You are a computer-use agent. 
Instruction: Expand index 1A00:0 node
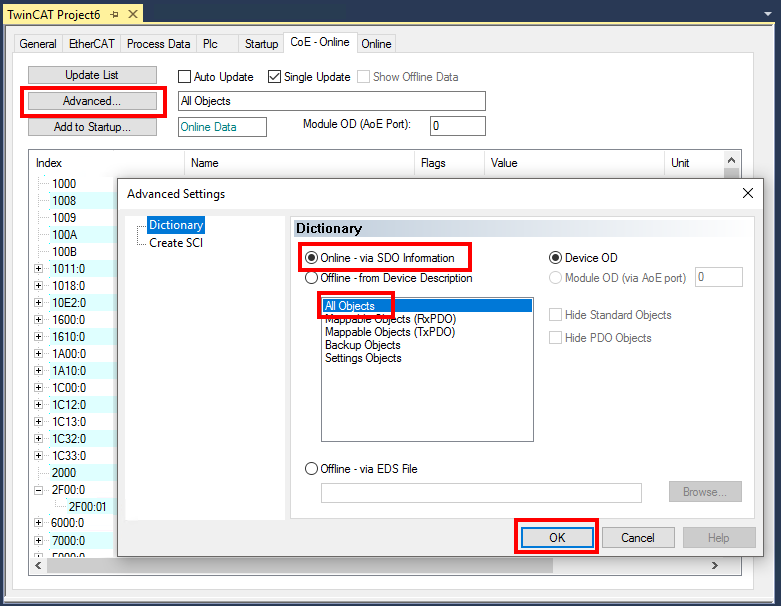point(38,354)
